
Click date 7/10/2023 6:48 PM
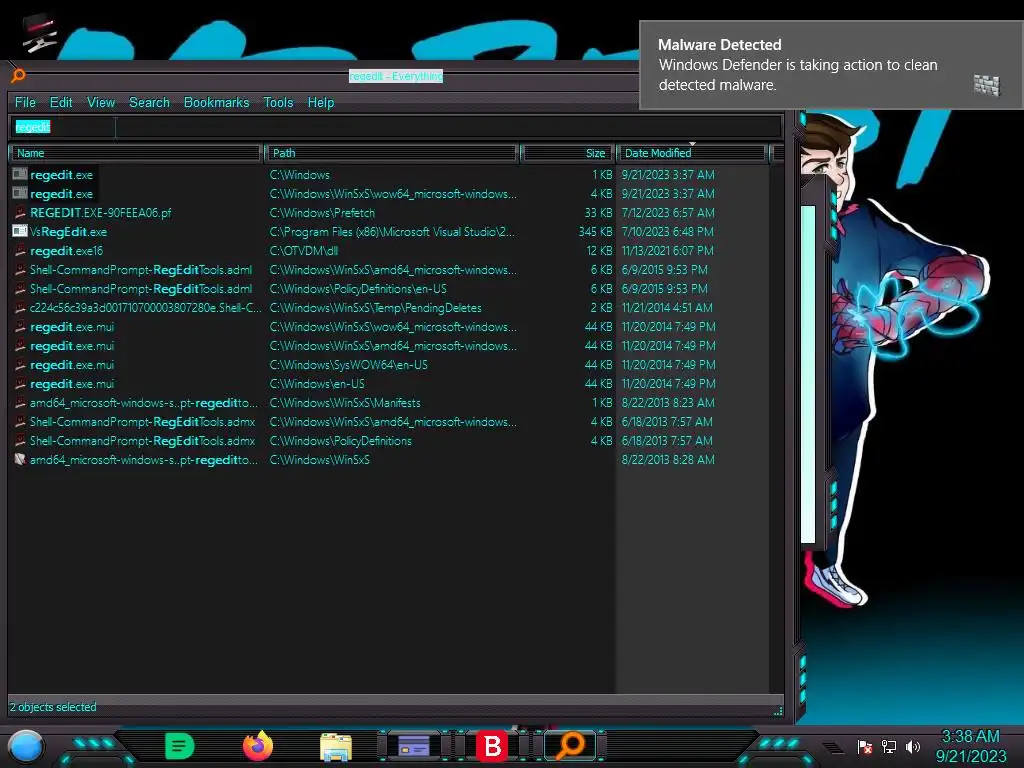[667, 232]
